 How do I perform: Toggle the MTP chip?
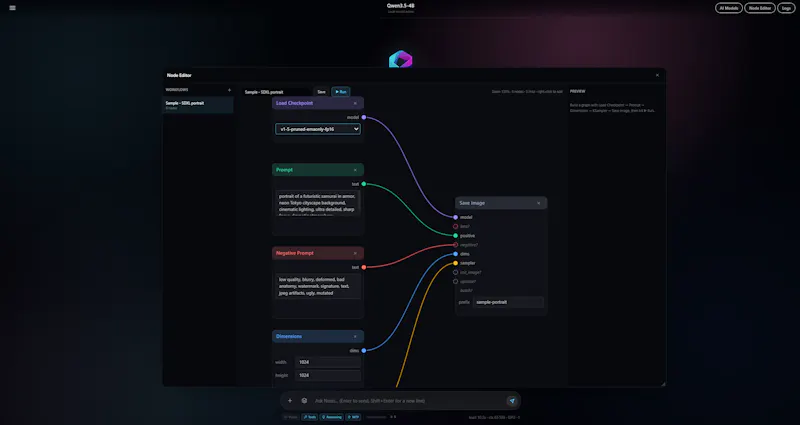pos(354,417)
